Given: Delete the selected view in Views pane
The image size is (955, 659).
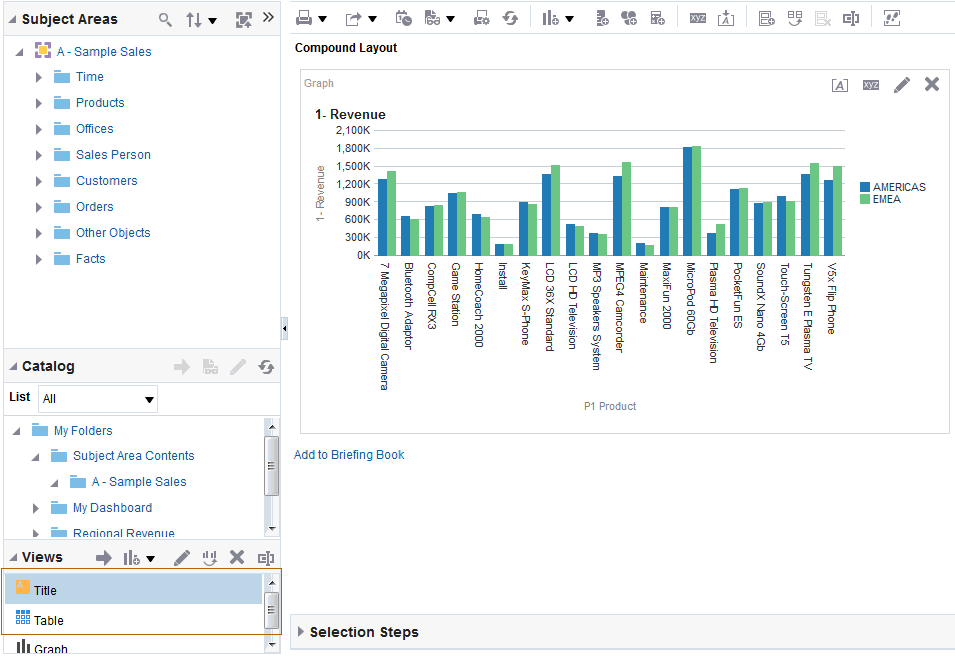Looking at the screenshot, I should tap(237, 558).
